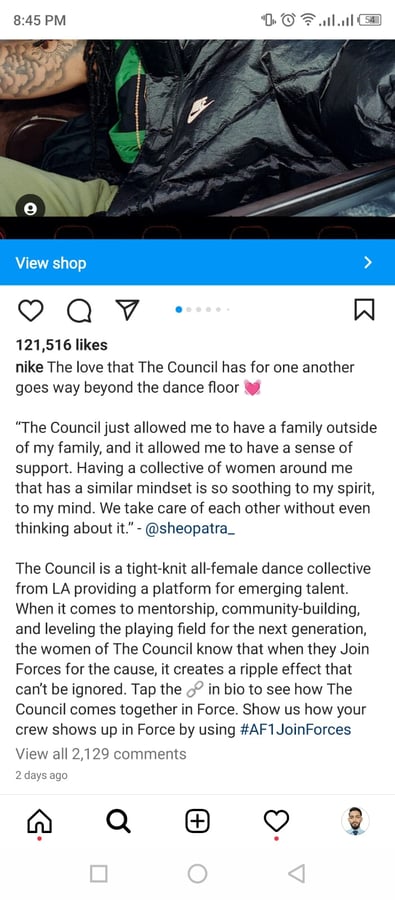View all 2,129 comments
This screenshot has height=900, width=395.
[x=100, y=754]
